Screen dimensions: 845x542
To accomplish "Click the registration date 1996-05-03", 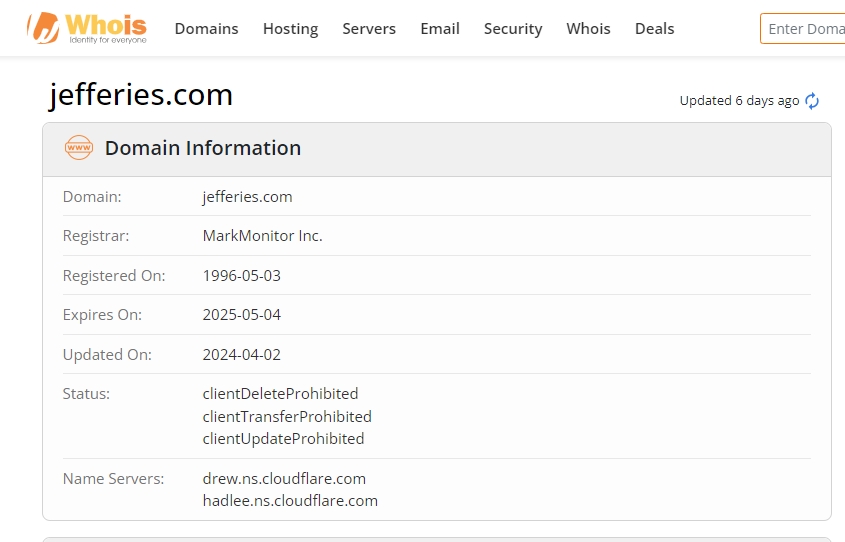I will pos(241,275).
